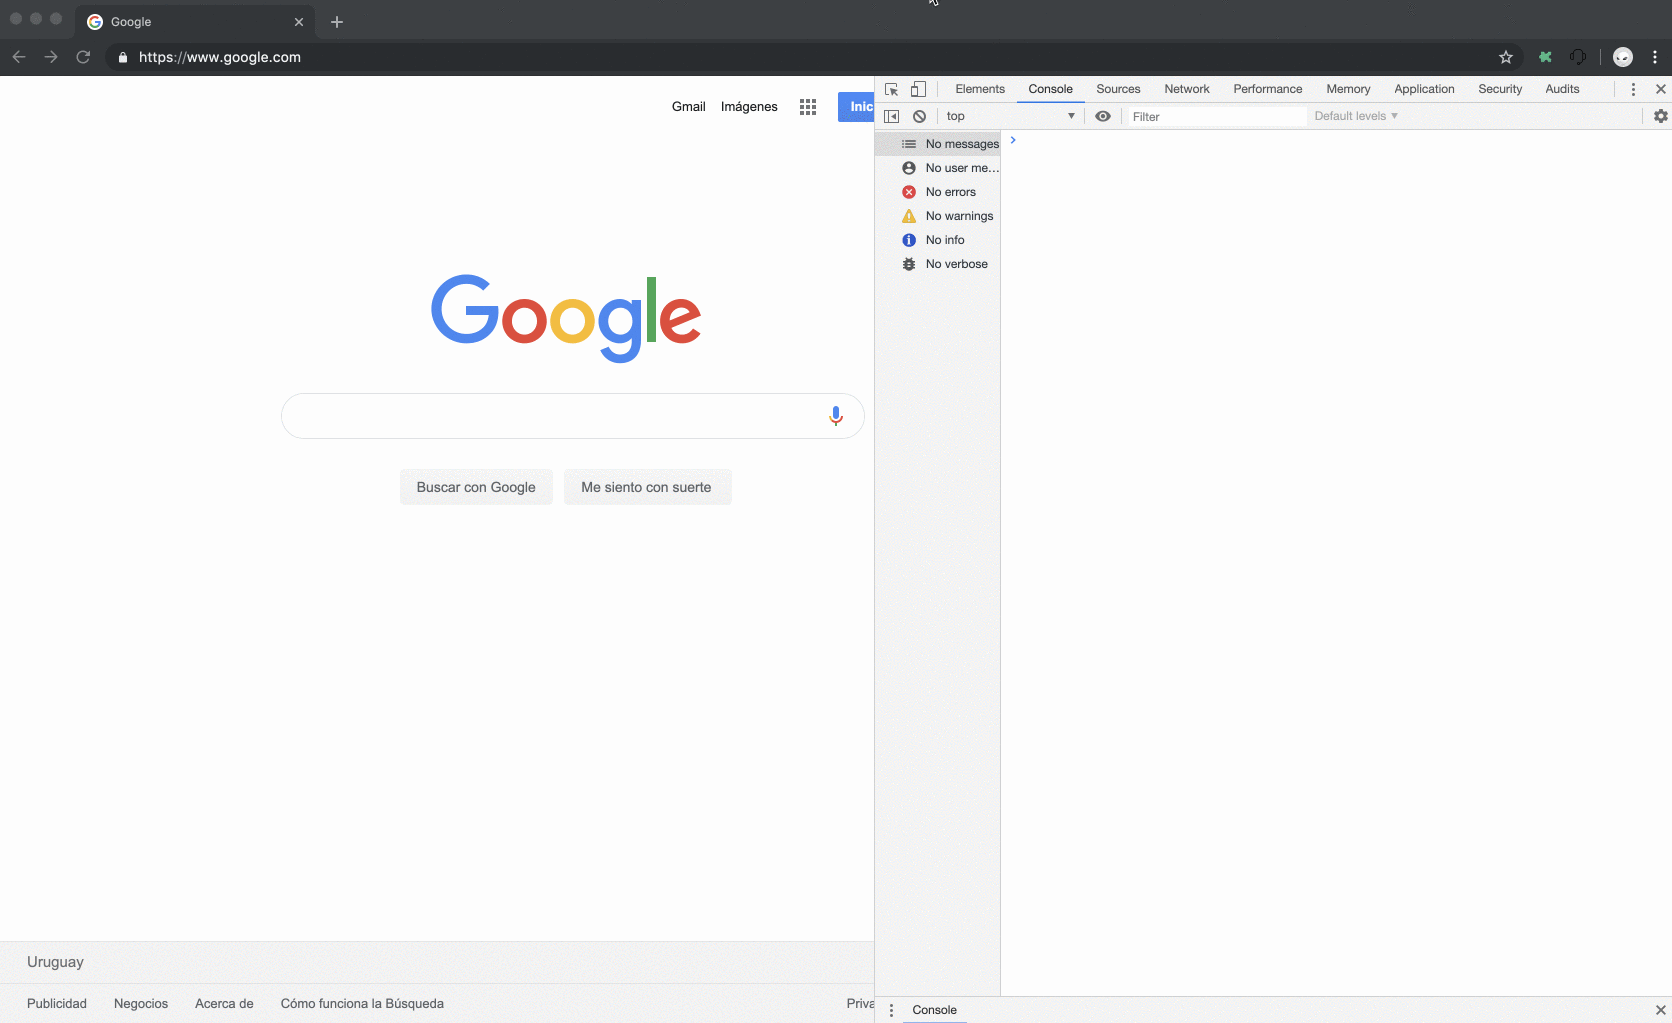
Task: Close the DevTools panel
Action: tap(1661, 89)
